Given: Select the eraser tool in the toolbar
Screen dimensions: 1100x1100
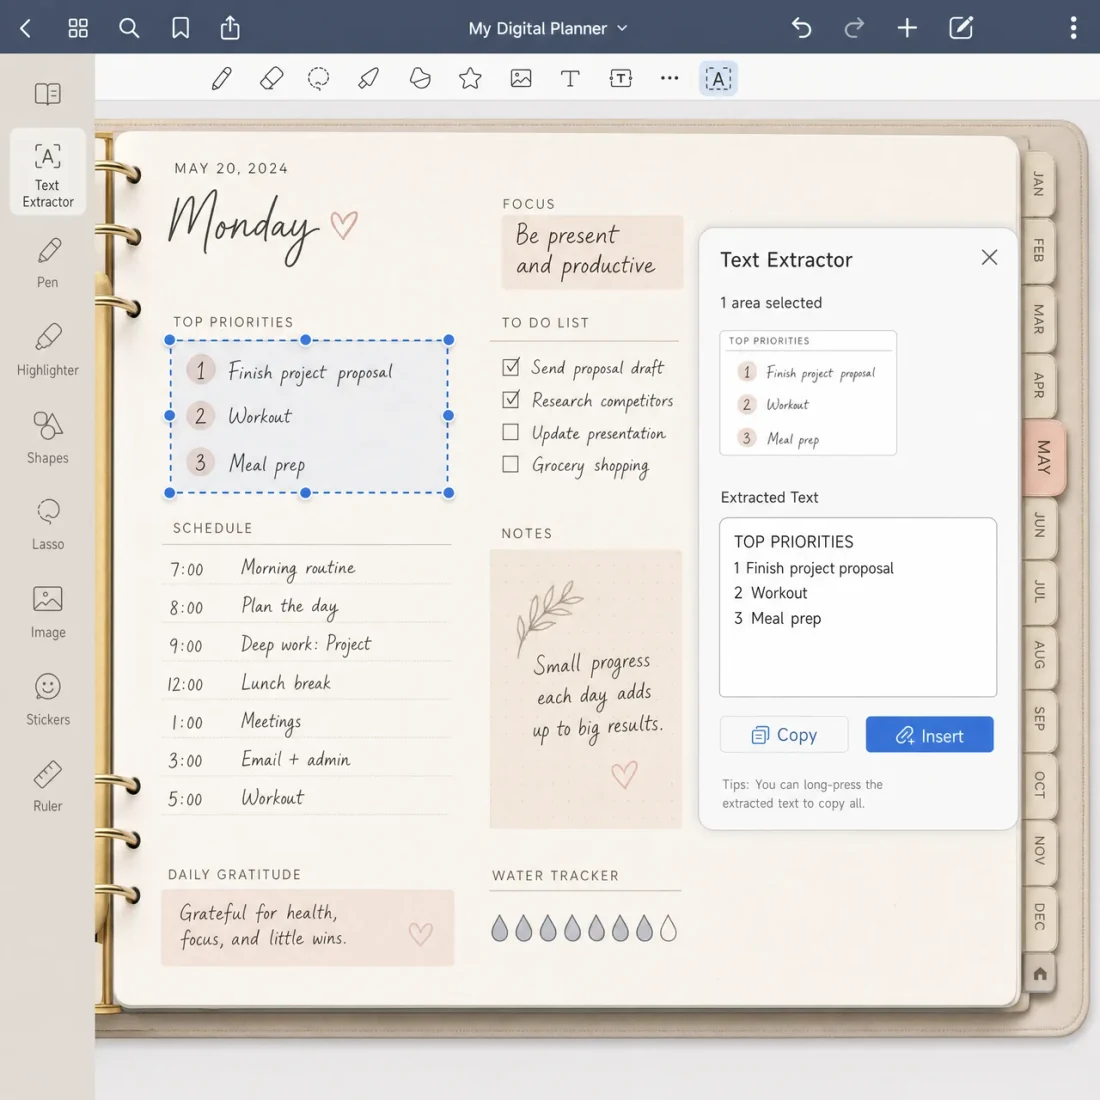Looking at the screenshot, I should 271,78.
